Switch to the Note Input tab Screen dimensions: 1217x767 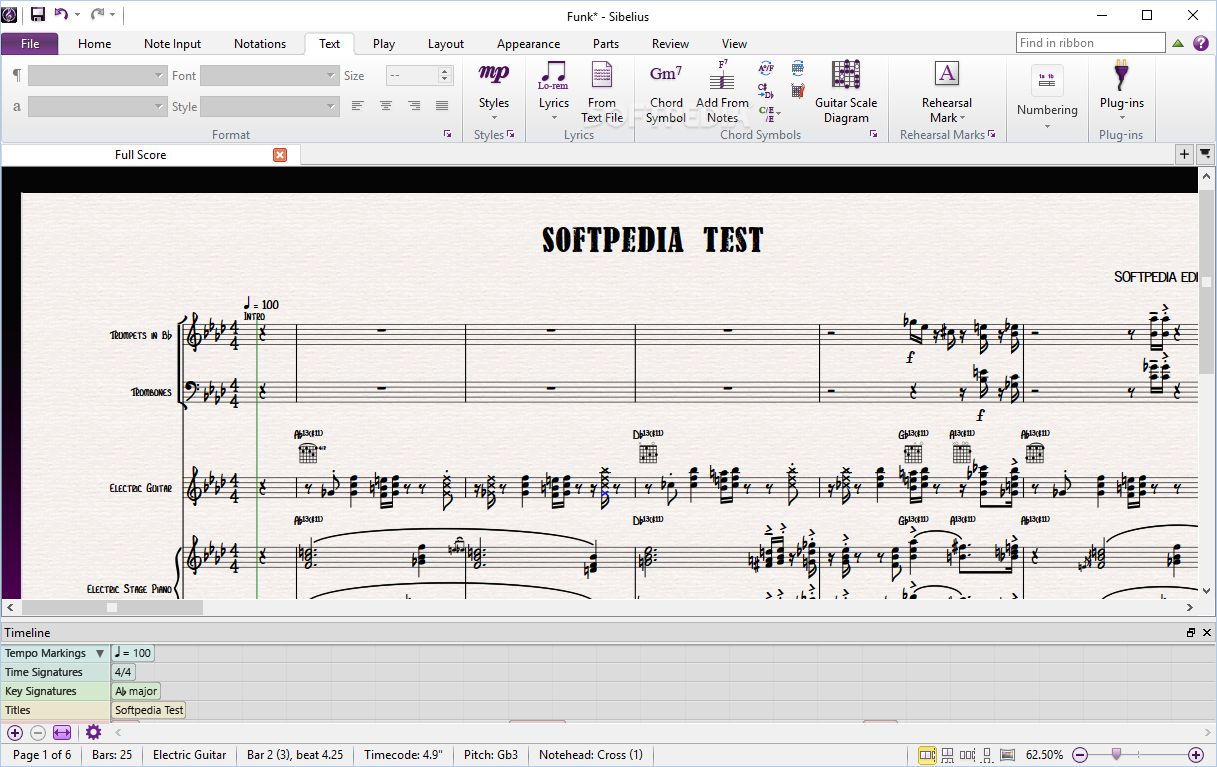pyautogui.click(x=172, y=43)
